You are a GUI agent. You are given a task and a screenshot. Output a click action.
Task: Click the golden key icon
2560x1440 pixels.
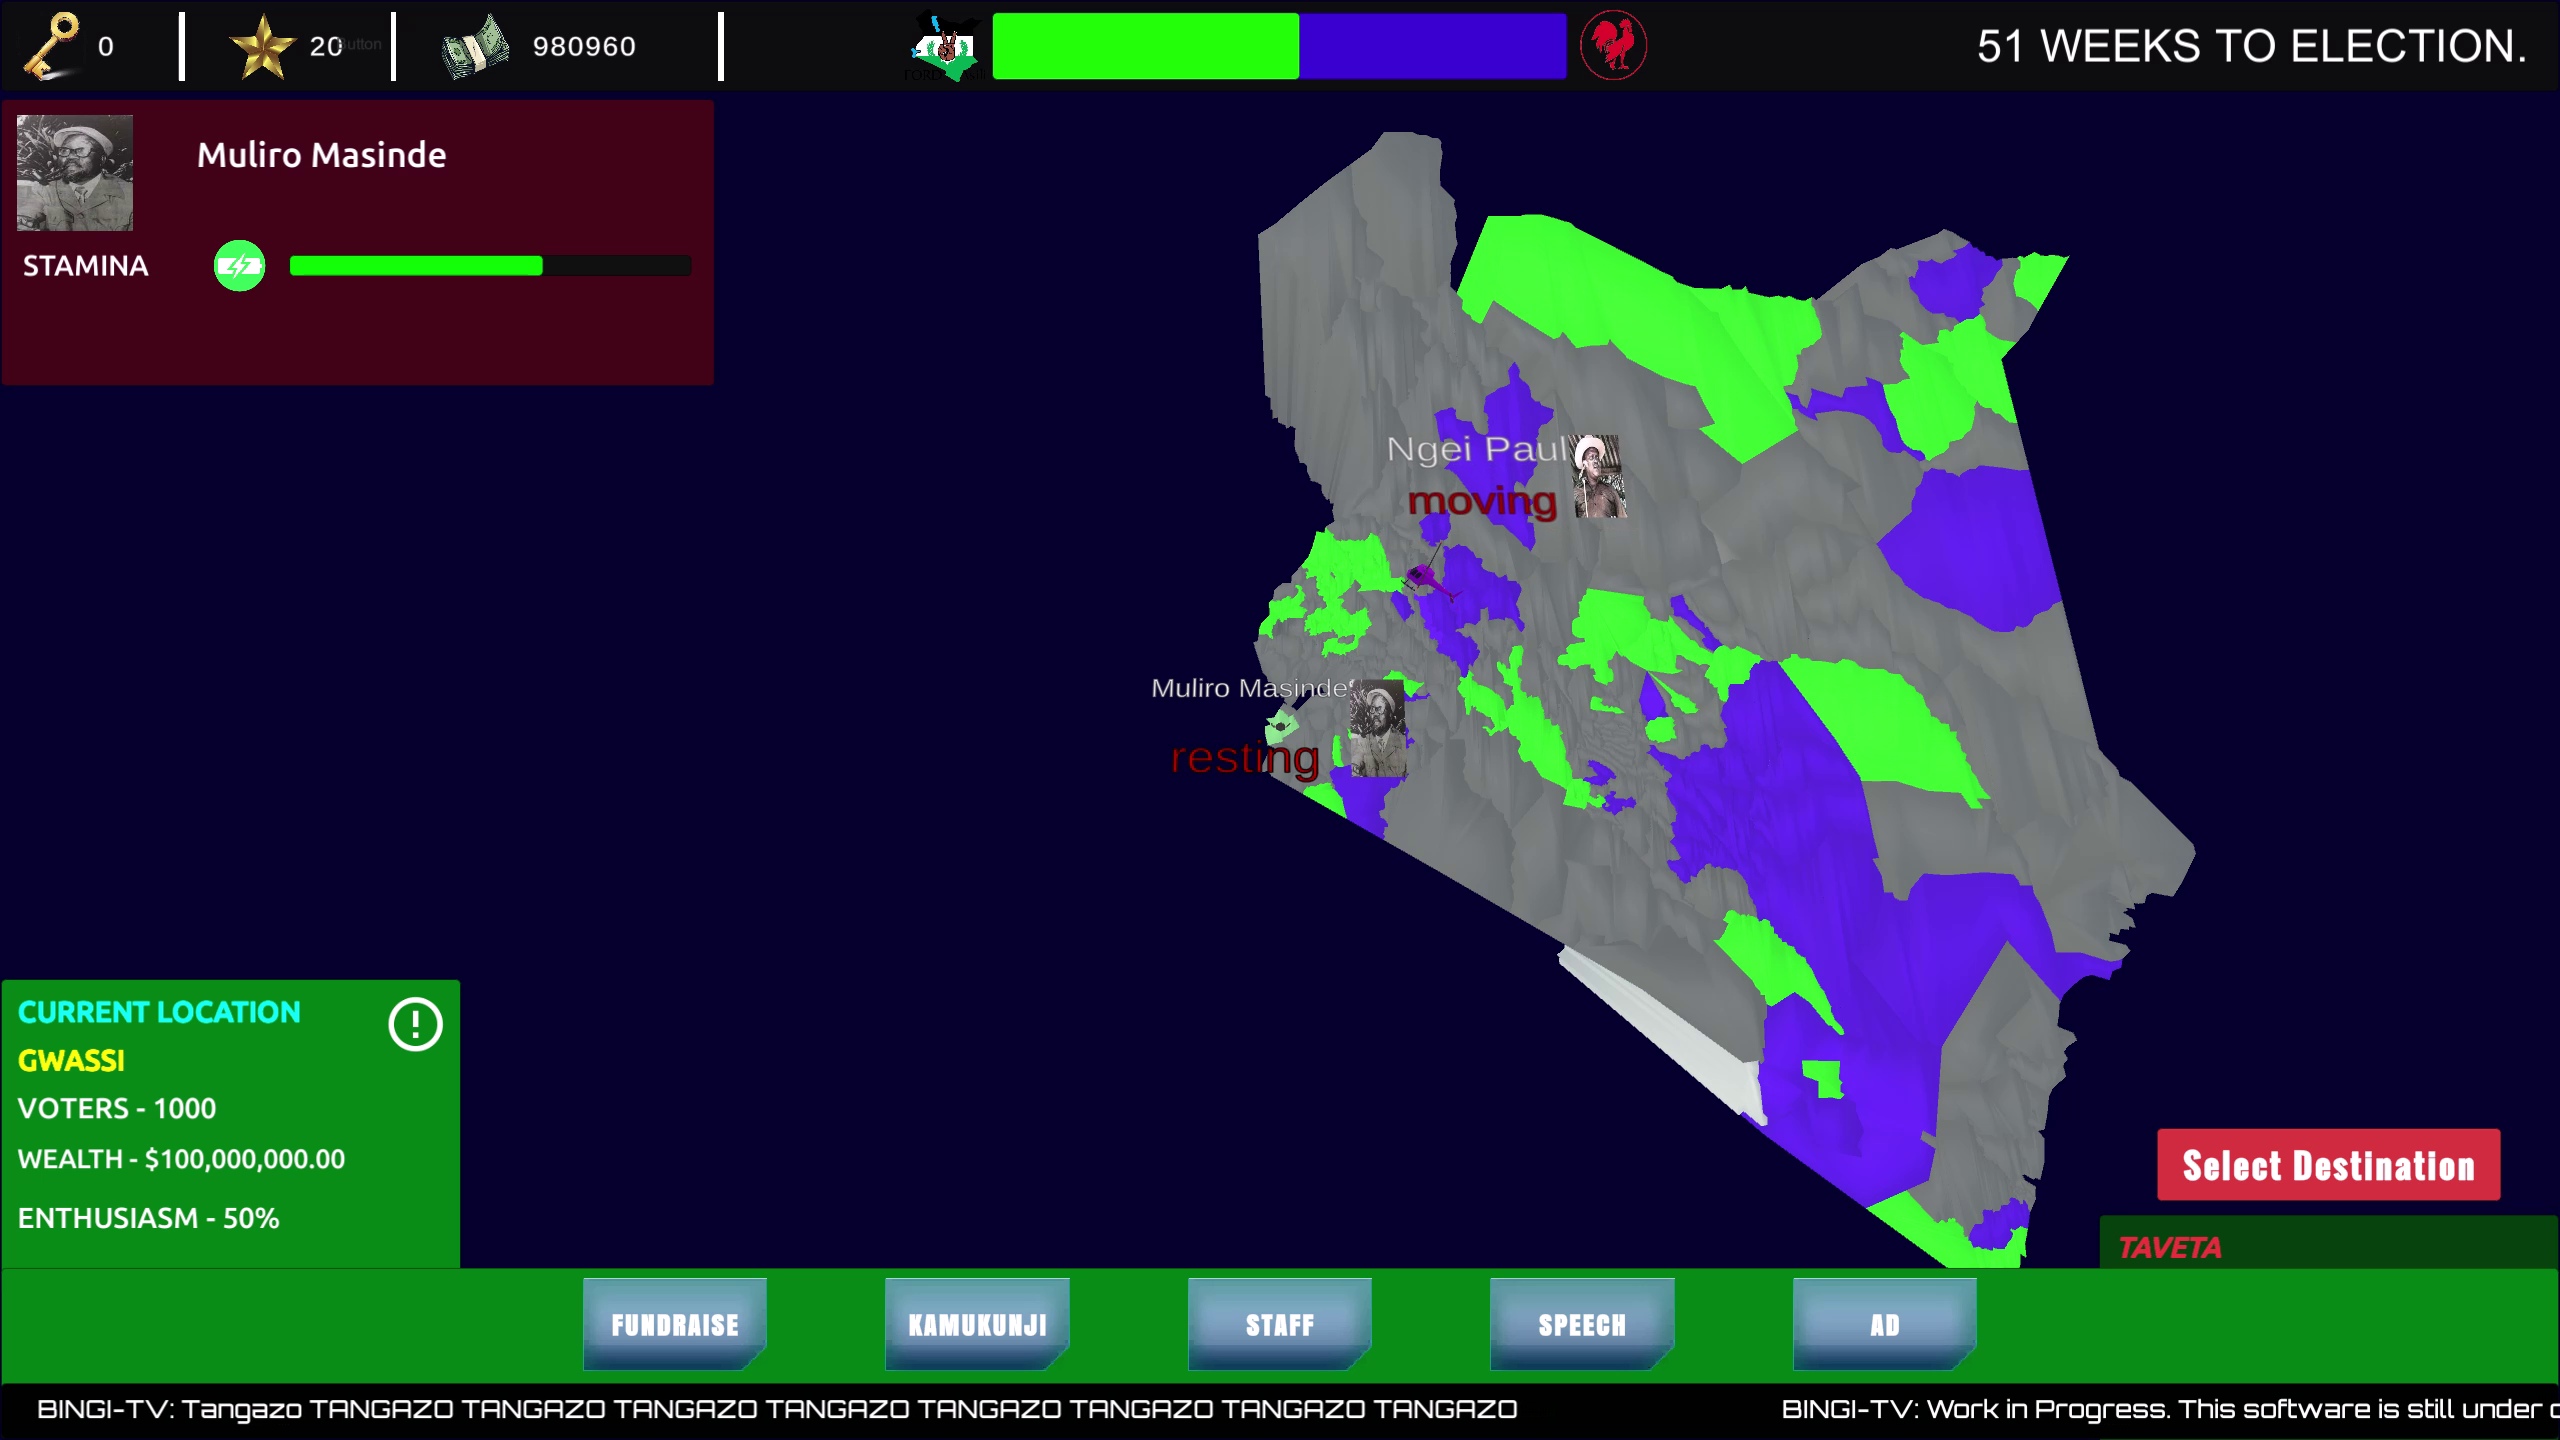point(50,46)
